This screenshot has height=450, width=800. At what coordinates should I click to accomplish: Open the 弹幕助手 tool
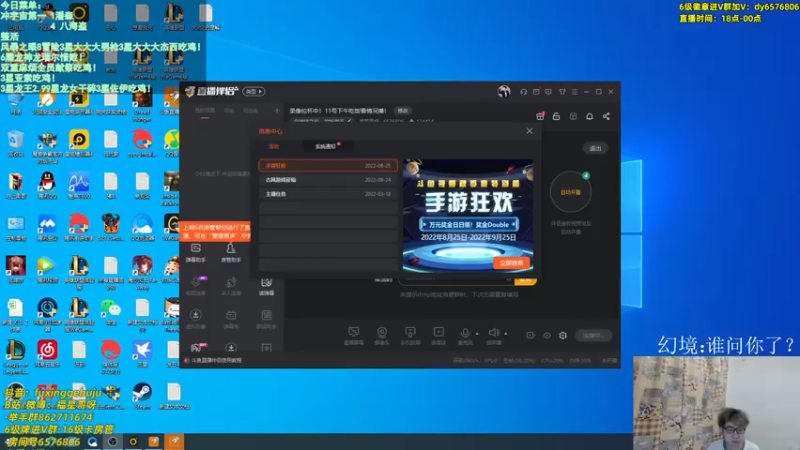point(196,253)
